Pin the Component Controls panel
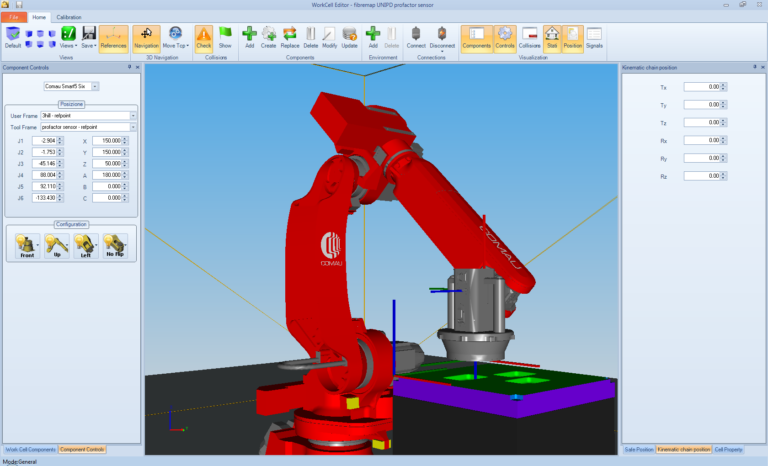The image size is (768, 466). point(130,67)
